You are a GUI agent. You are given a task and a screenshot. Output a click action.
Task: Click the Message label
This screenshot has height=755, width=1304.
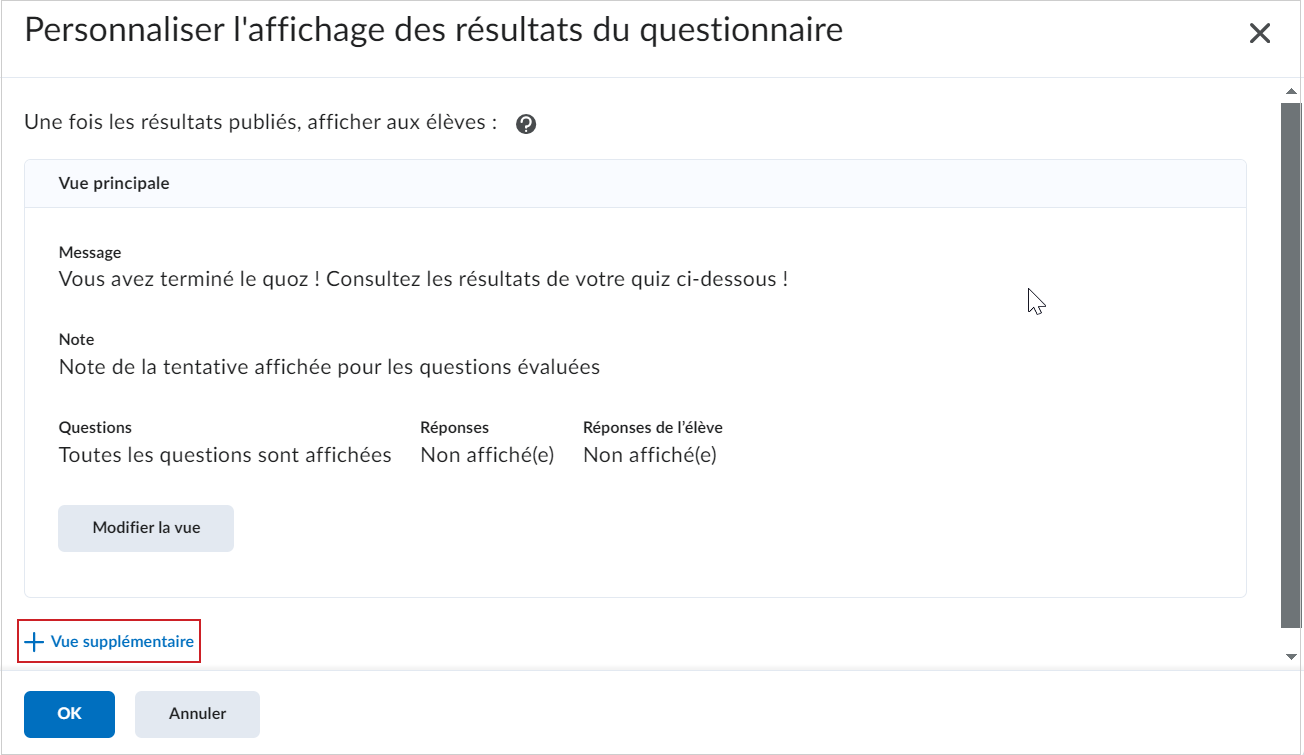[90, 253]
